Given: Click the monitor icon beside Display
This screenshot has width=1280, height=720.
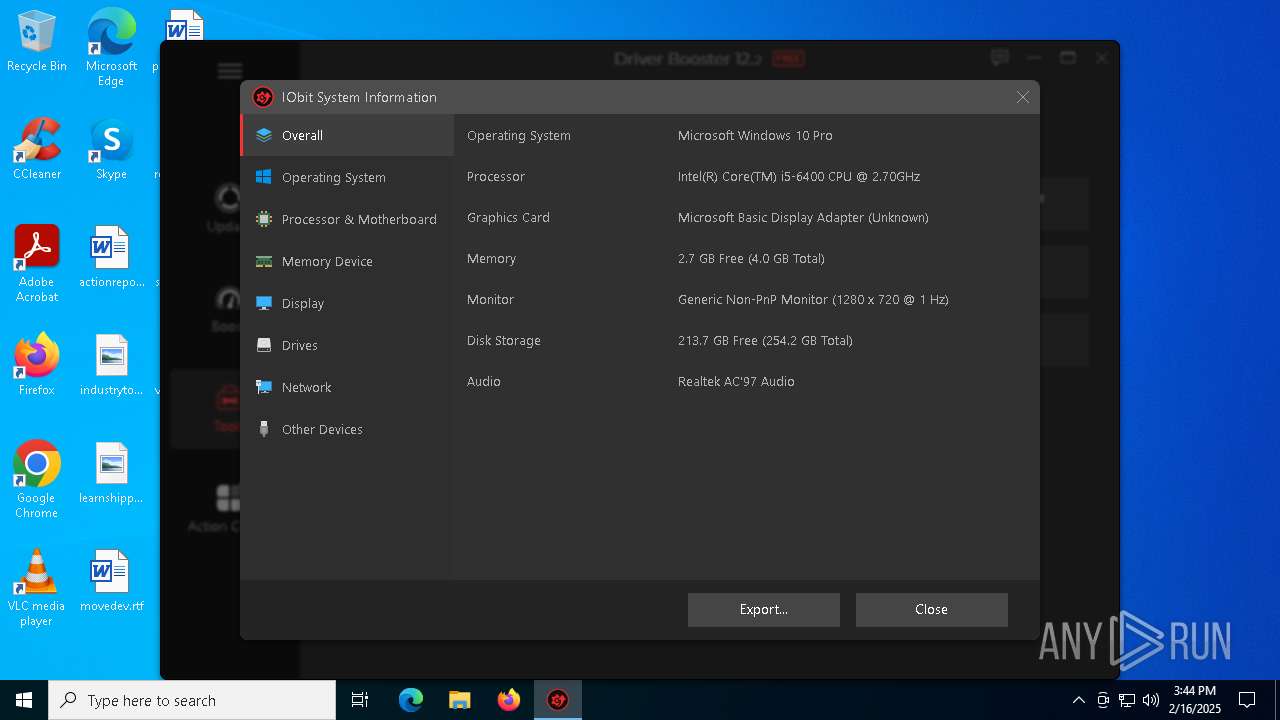Looking at the screenshot, I should coord(264,303).
